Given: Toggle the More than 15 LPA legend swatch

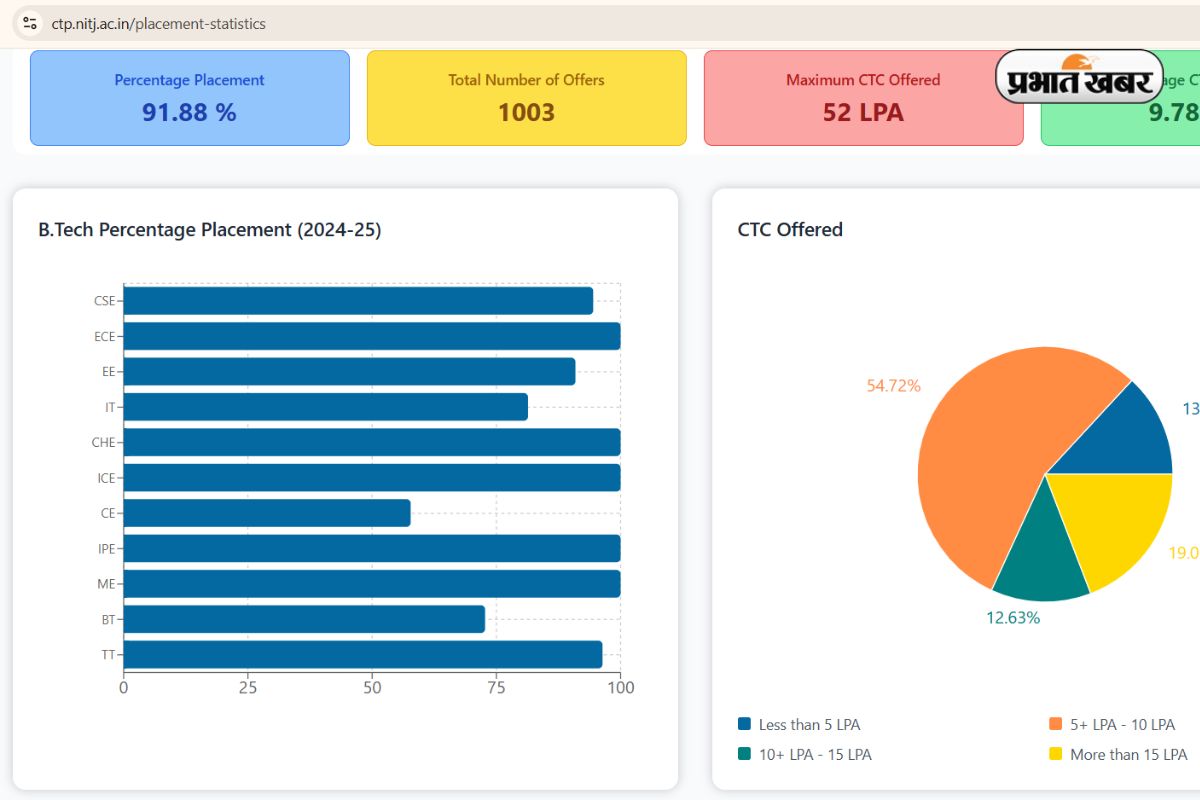Looking at the screenshot, I should click(x=1055, y=754).
